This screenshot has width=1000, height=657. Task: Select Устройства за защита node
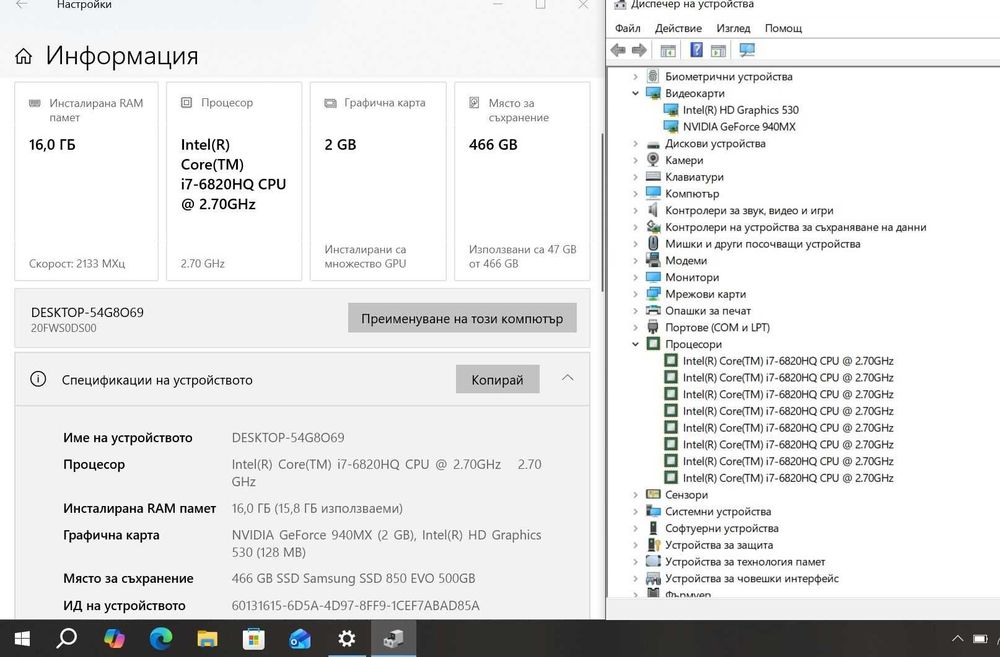point(719,545)
